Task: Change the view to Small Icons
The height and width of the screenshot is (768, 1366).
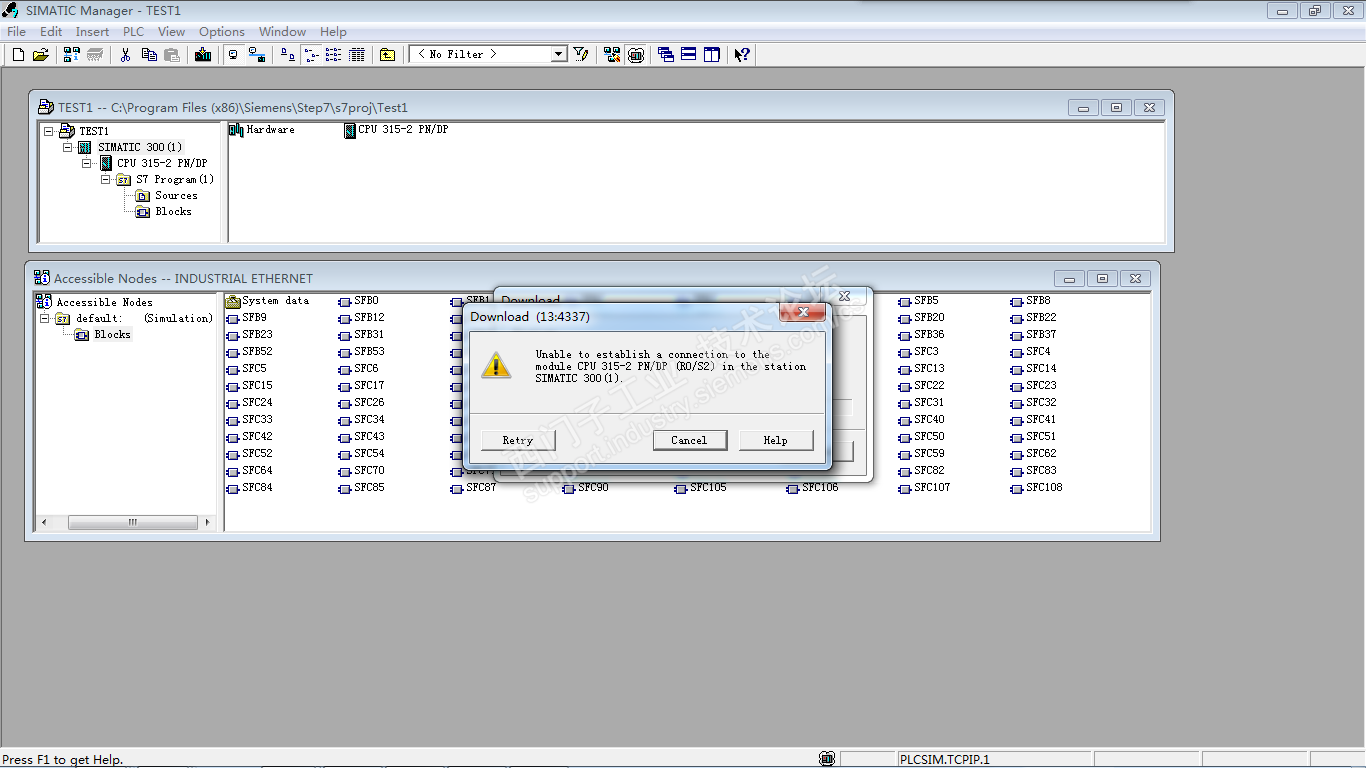Action: [x=310, y=55]
